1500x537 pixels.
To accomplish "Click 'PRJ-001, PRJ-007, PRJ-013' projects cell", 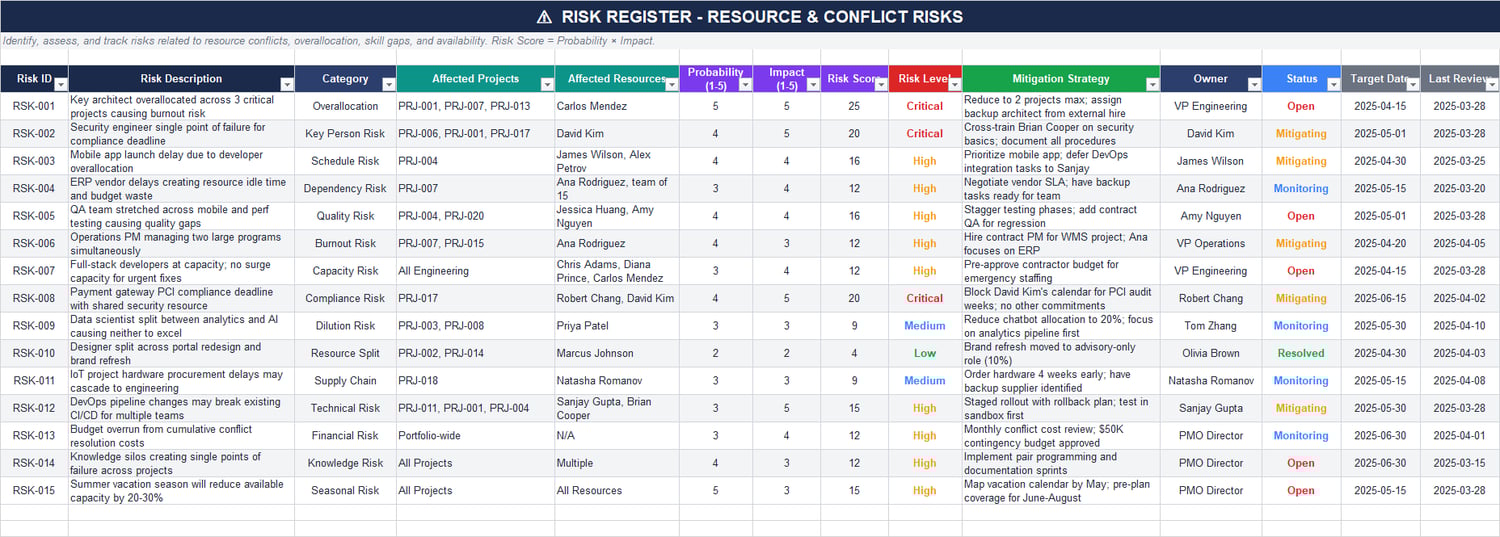I will coord(475,106).
